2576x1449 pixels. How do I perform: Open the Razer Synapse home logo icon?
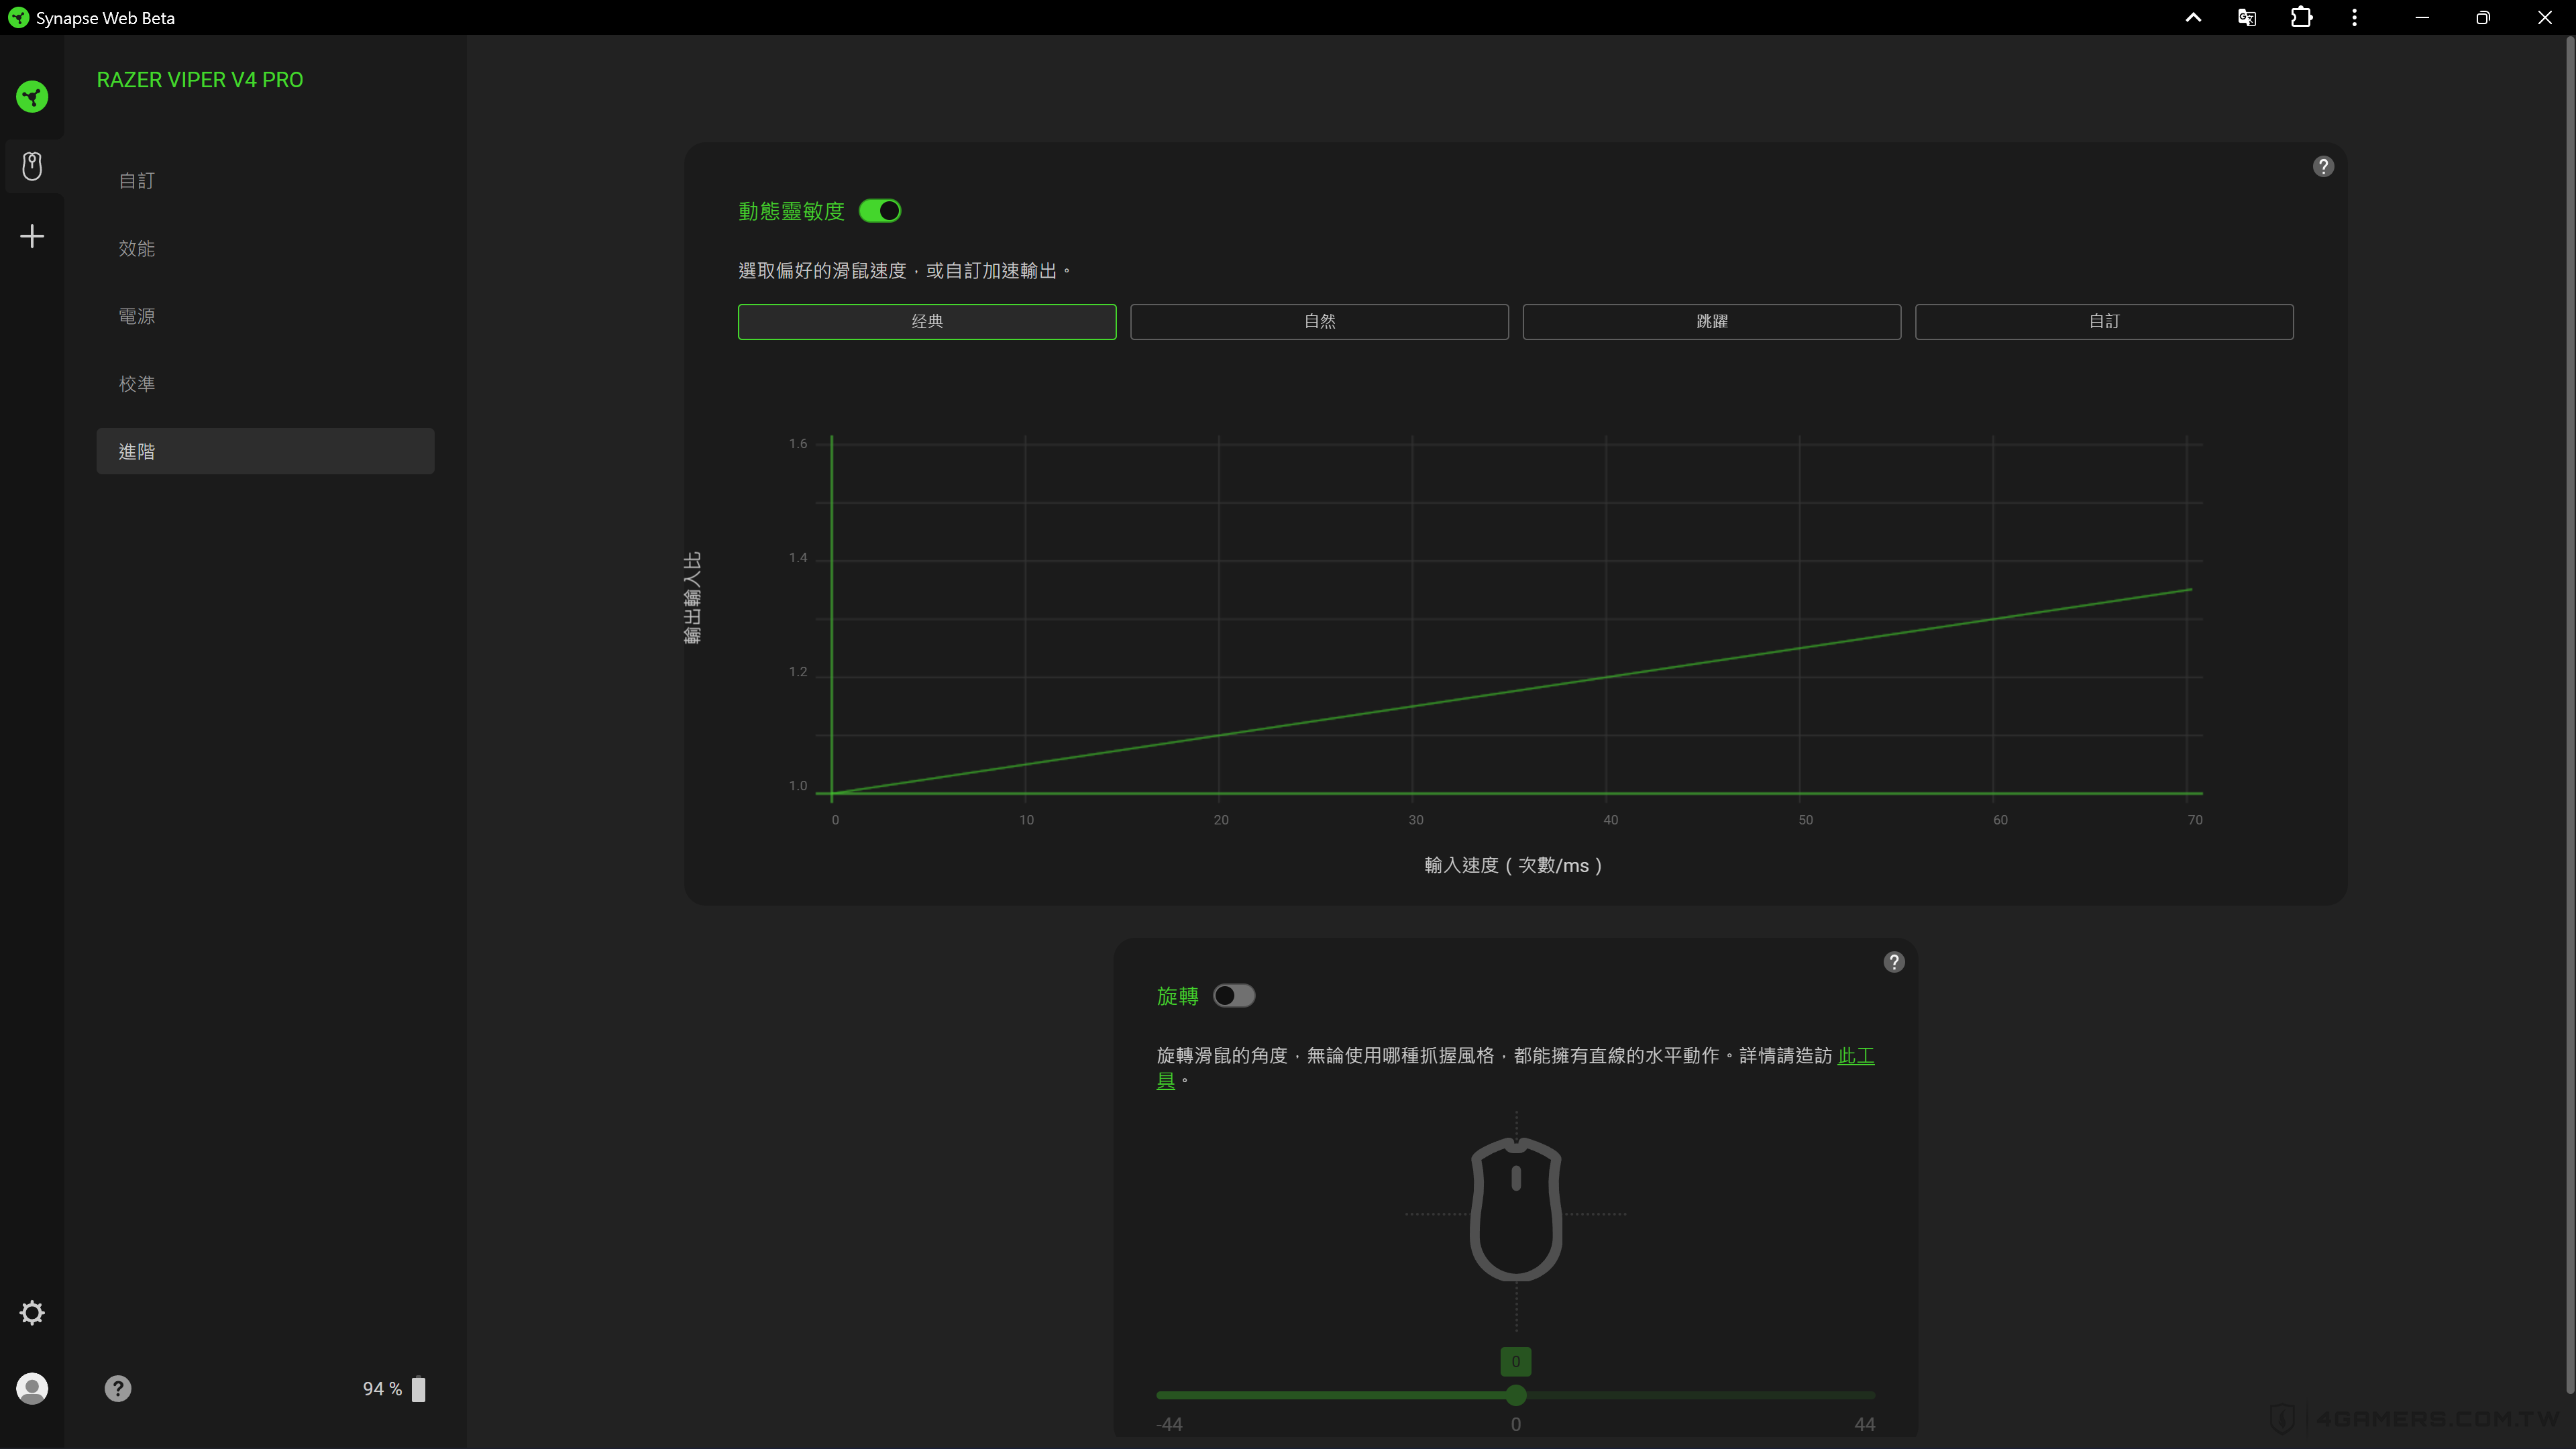(32, 97)
